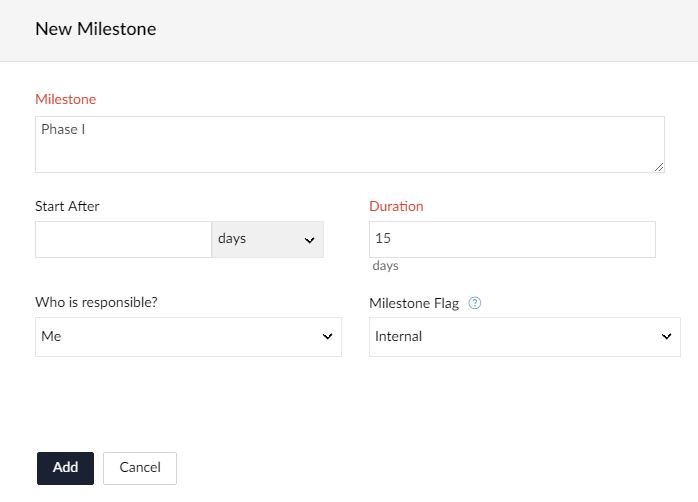Viewport: 698px width, 502px height.
Task: Click the red Duration label
Action: (x=396, y=206)
